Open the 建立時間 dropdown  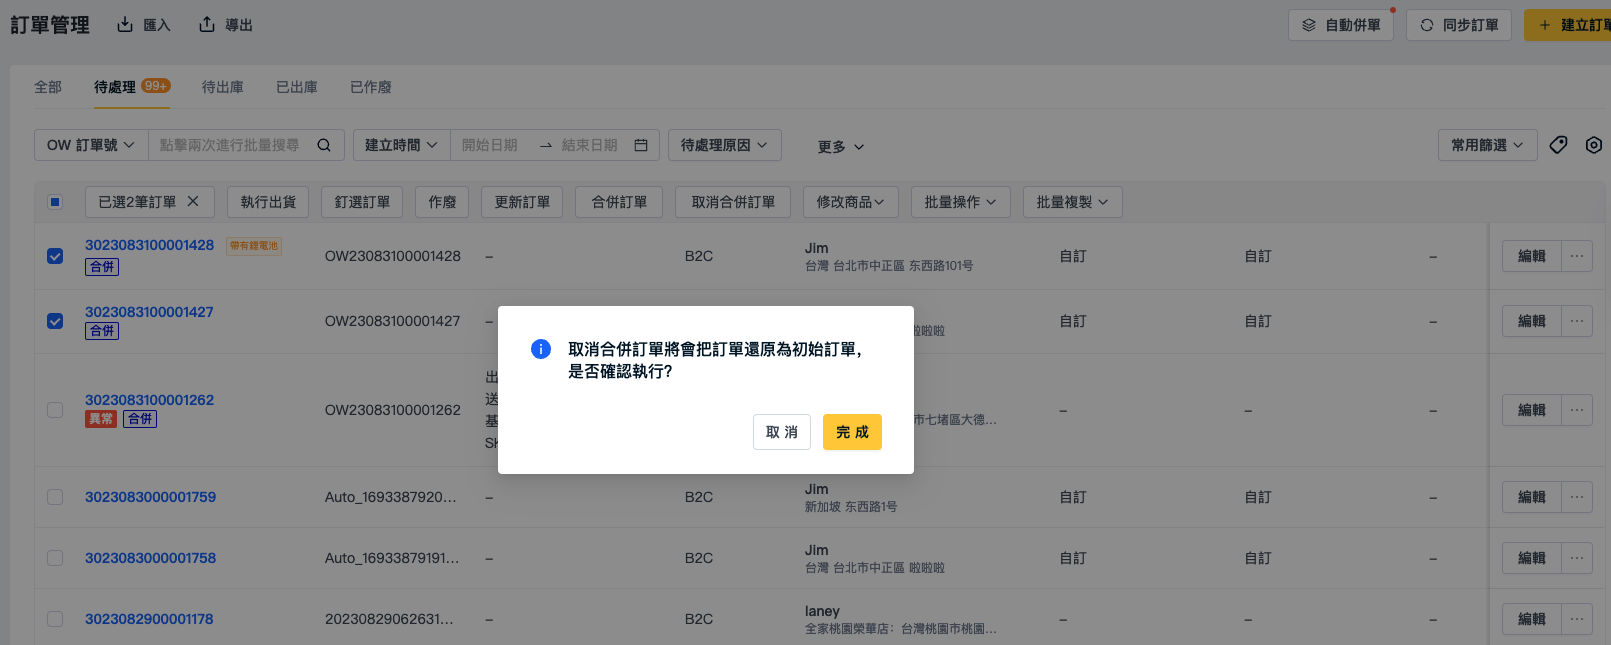402,145
